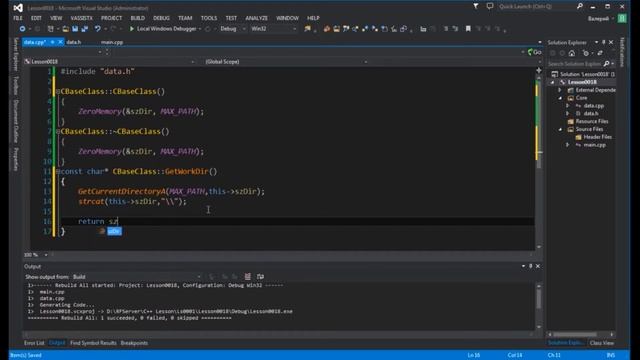Screen dimensions: 640x360
Task: Open the editor zoom level dropdown
Action: (x=46, y=255)
